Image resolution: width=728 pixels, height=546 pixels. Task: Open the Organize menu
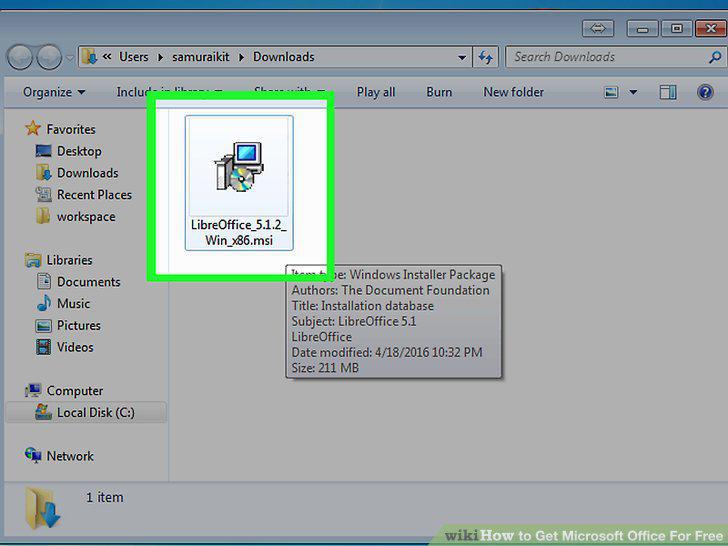point(54,92)
